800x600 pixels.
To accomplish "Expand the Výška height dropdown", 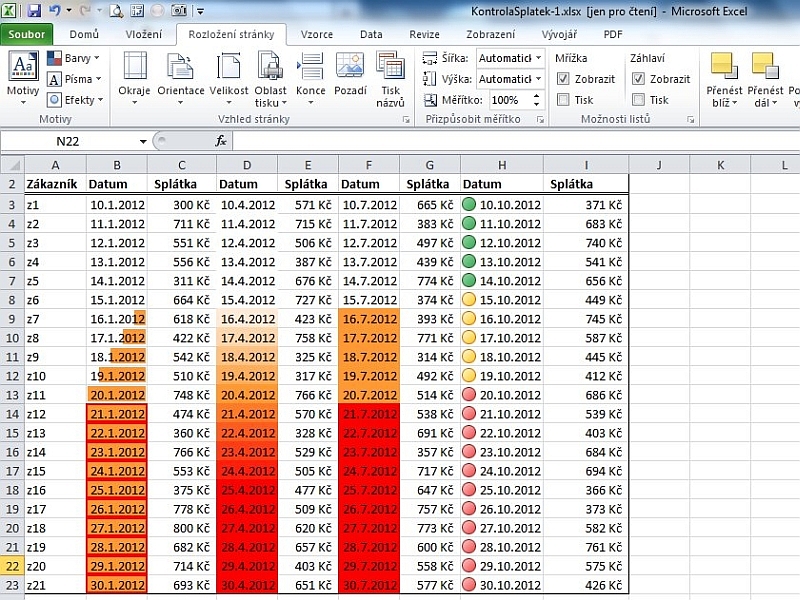I will (x=538, y=79).
